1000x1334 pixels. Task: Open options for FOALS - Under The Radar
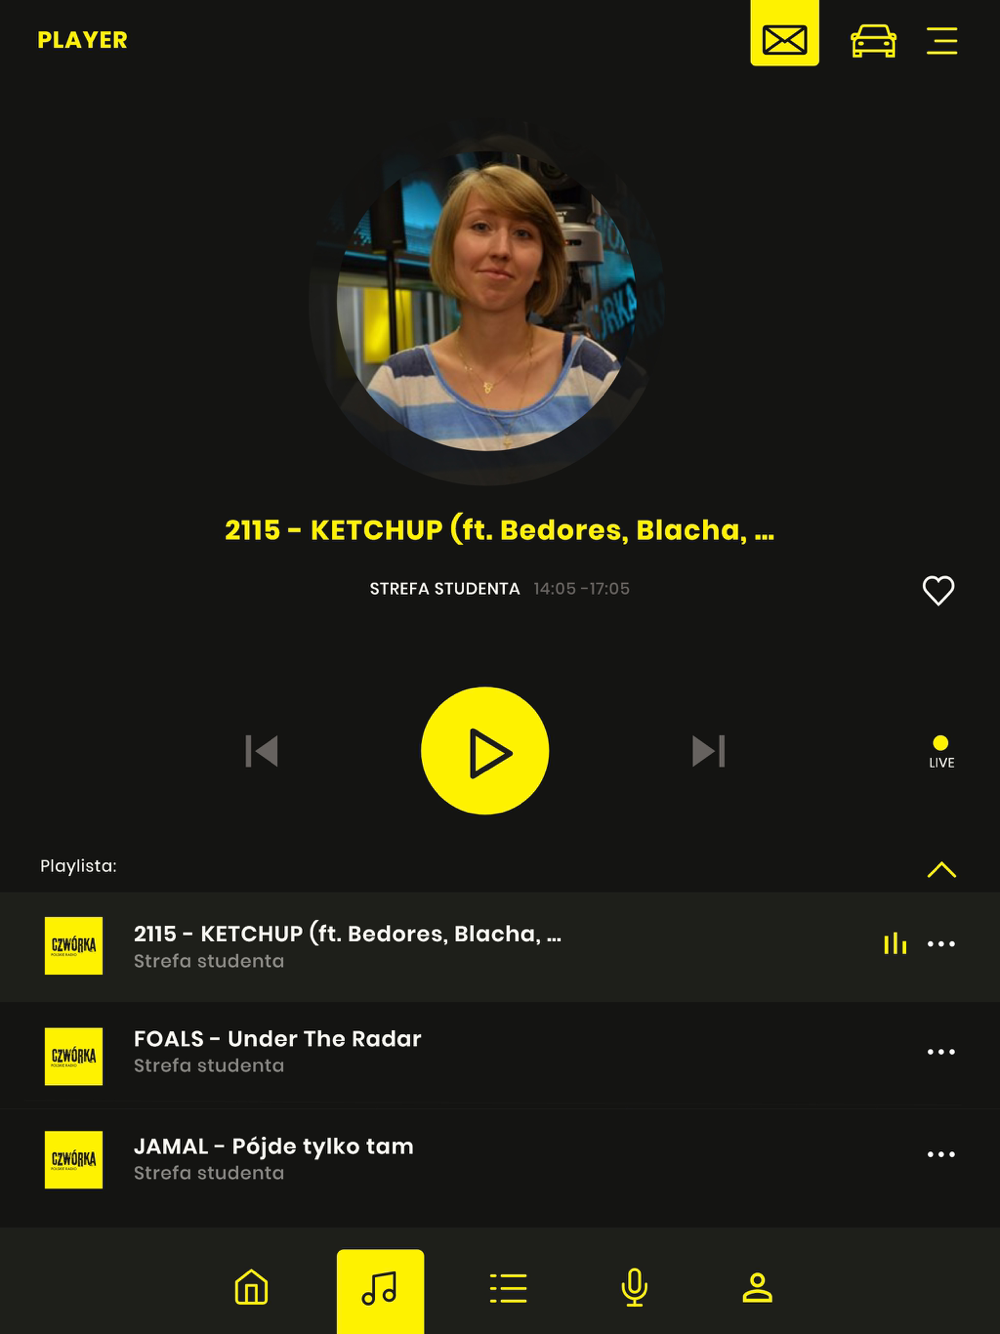click(x=941, y=1052)
